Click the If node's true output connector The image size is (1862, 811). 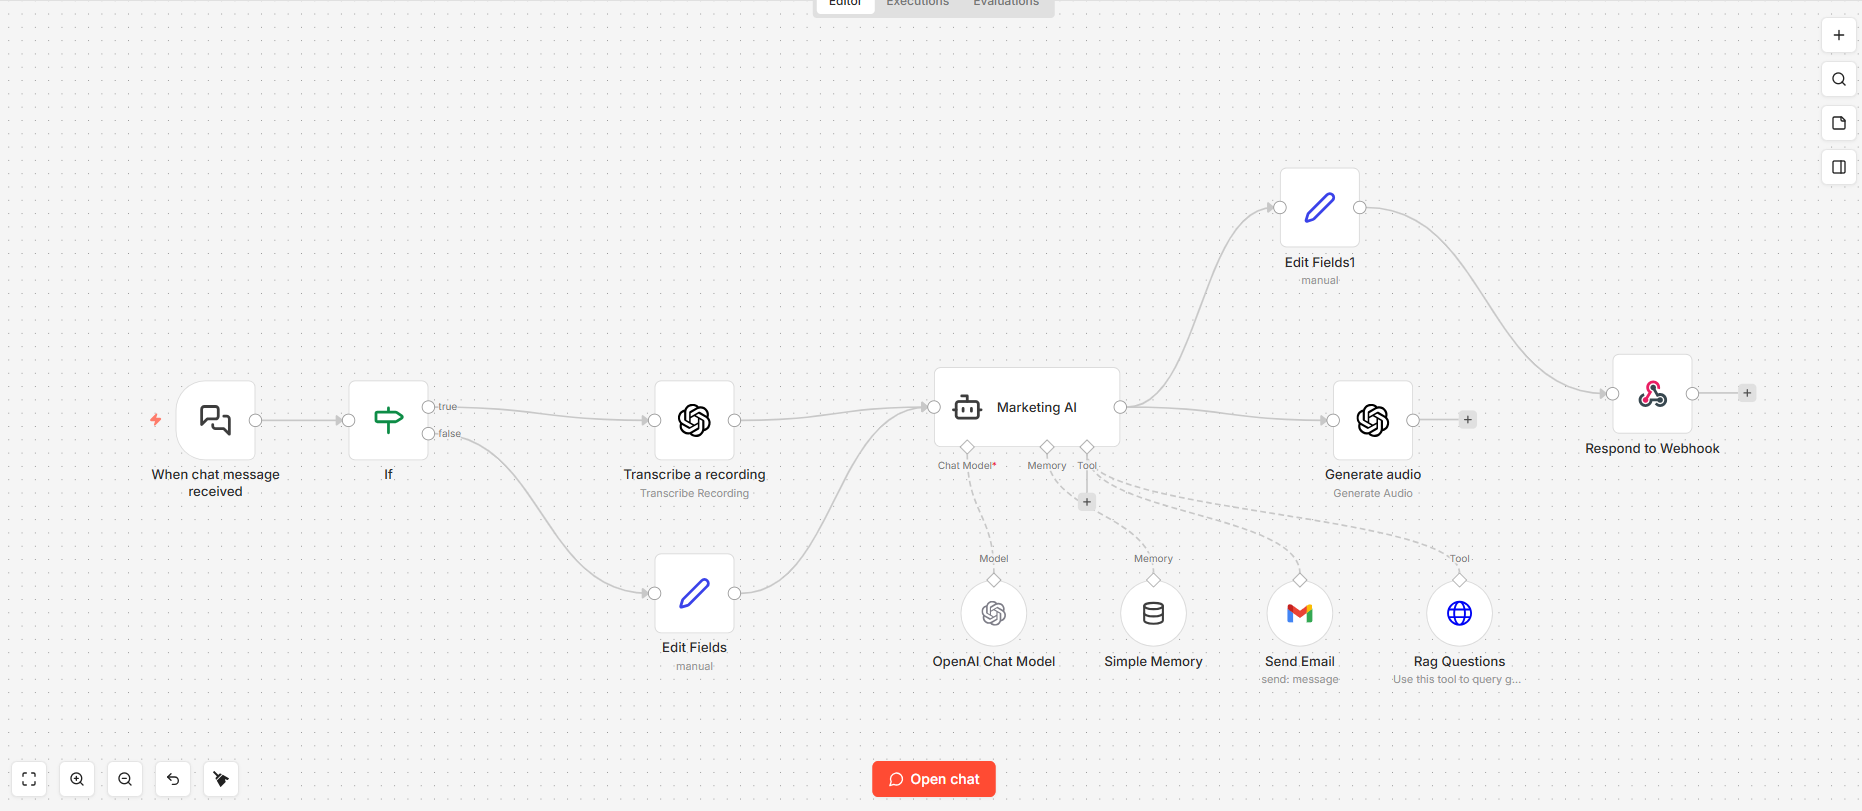pos(428,407)
